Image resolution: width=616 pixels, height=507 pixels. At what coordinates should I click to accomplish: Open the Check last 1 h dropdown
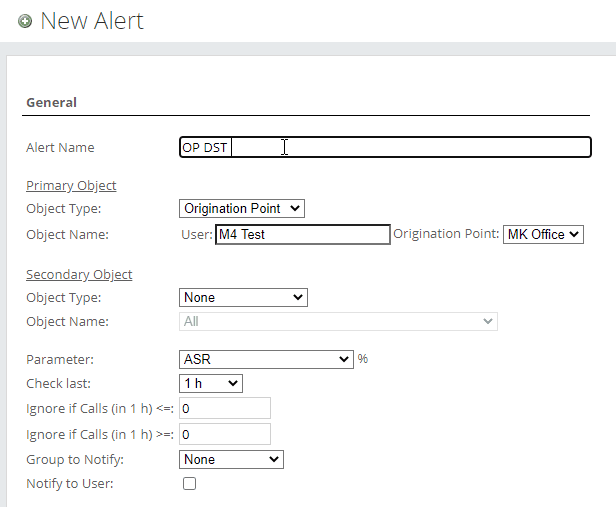[211, 383]
